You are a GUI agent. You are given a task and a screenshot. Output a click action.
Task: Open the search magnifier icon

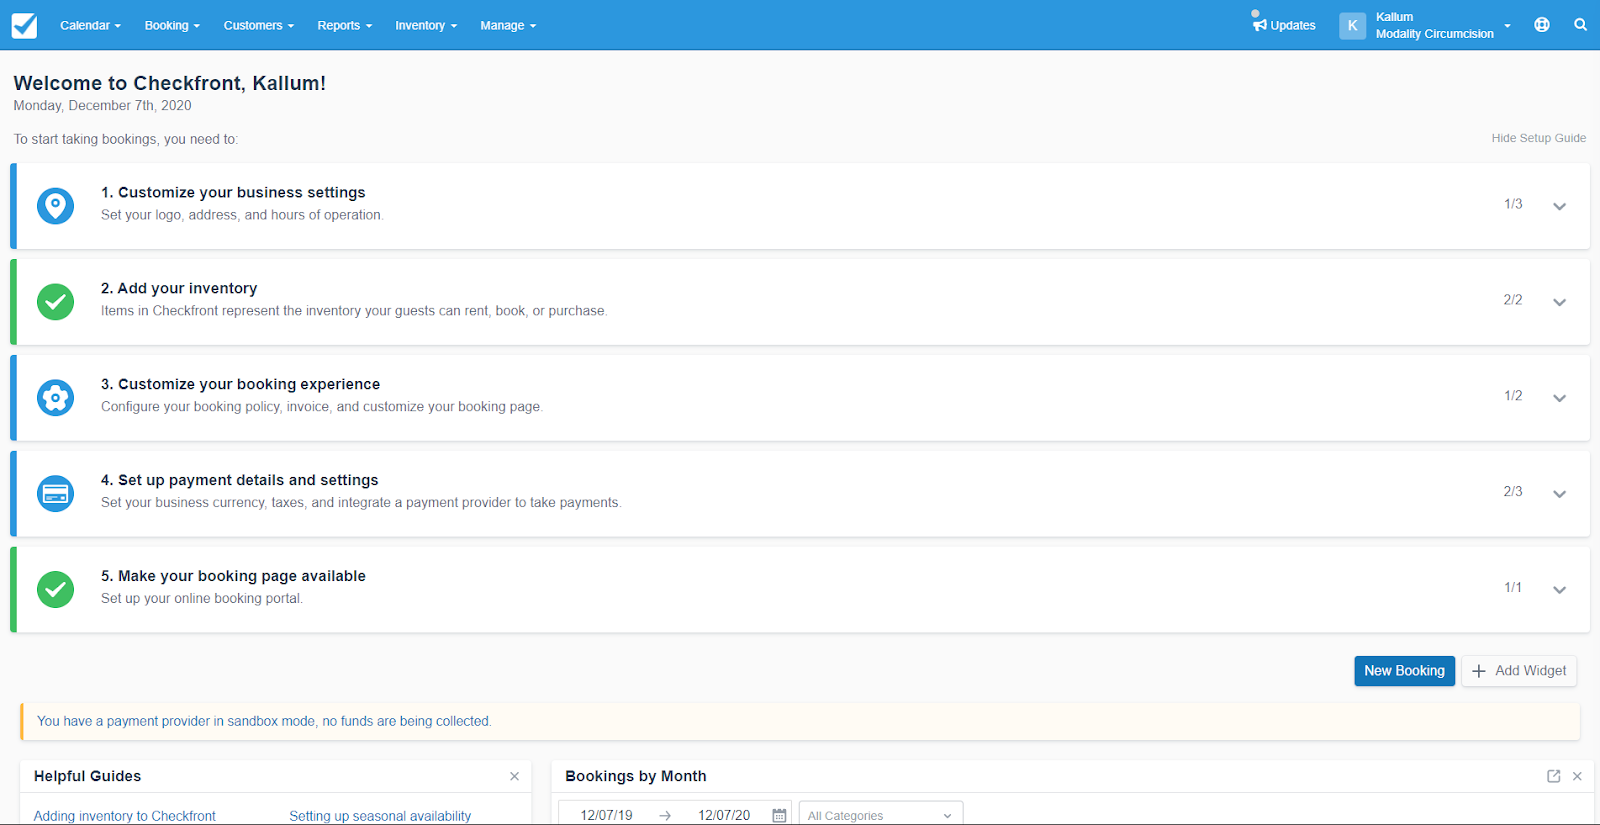(x=1580, y=25)
